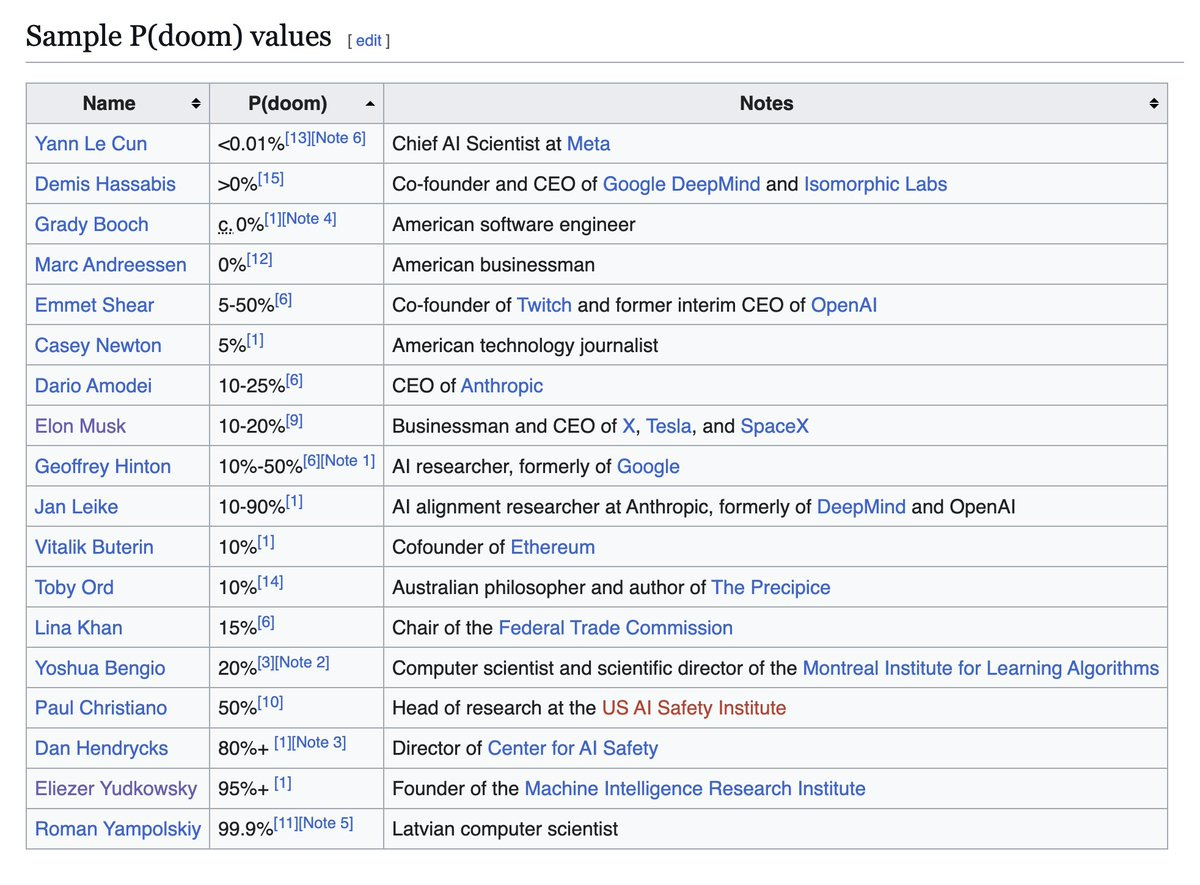Open Emmet Shear article link
The height and width of the screenshot is (885, 1200).
click(x=95, y=305)
